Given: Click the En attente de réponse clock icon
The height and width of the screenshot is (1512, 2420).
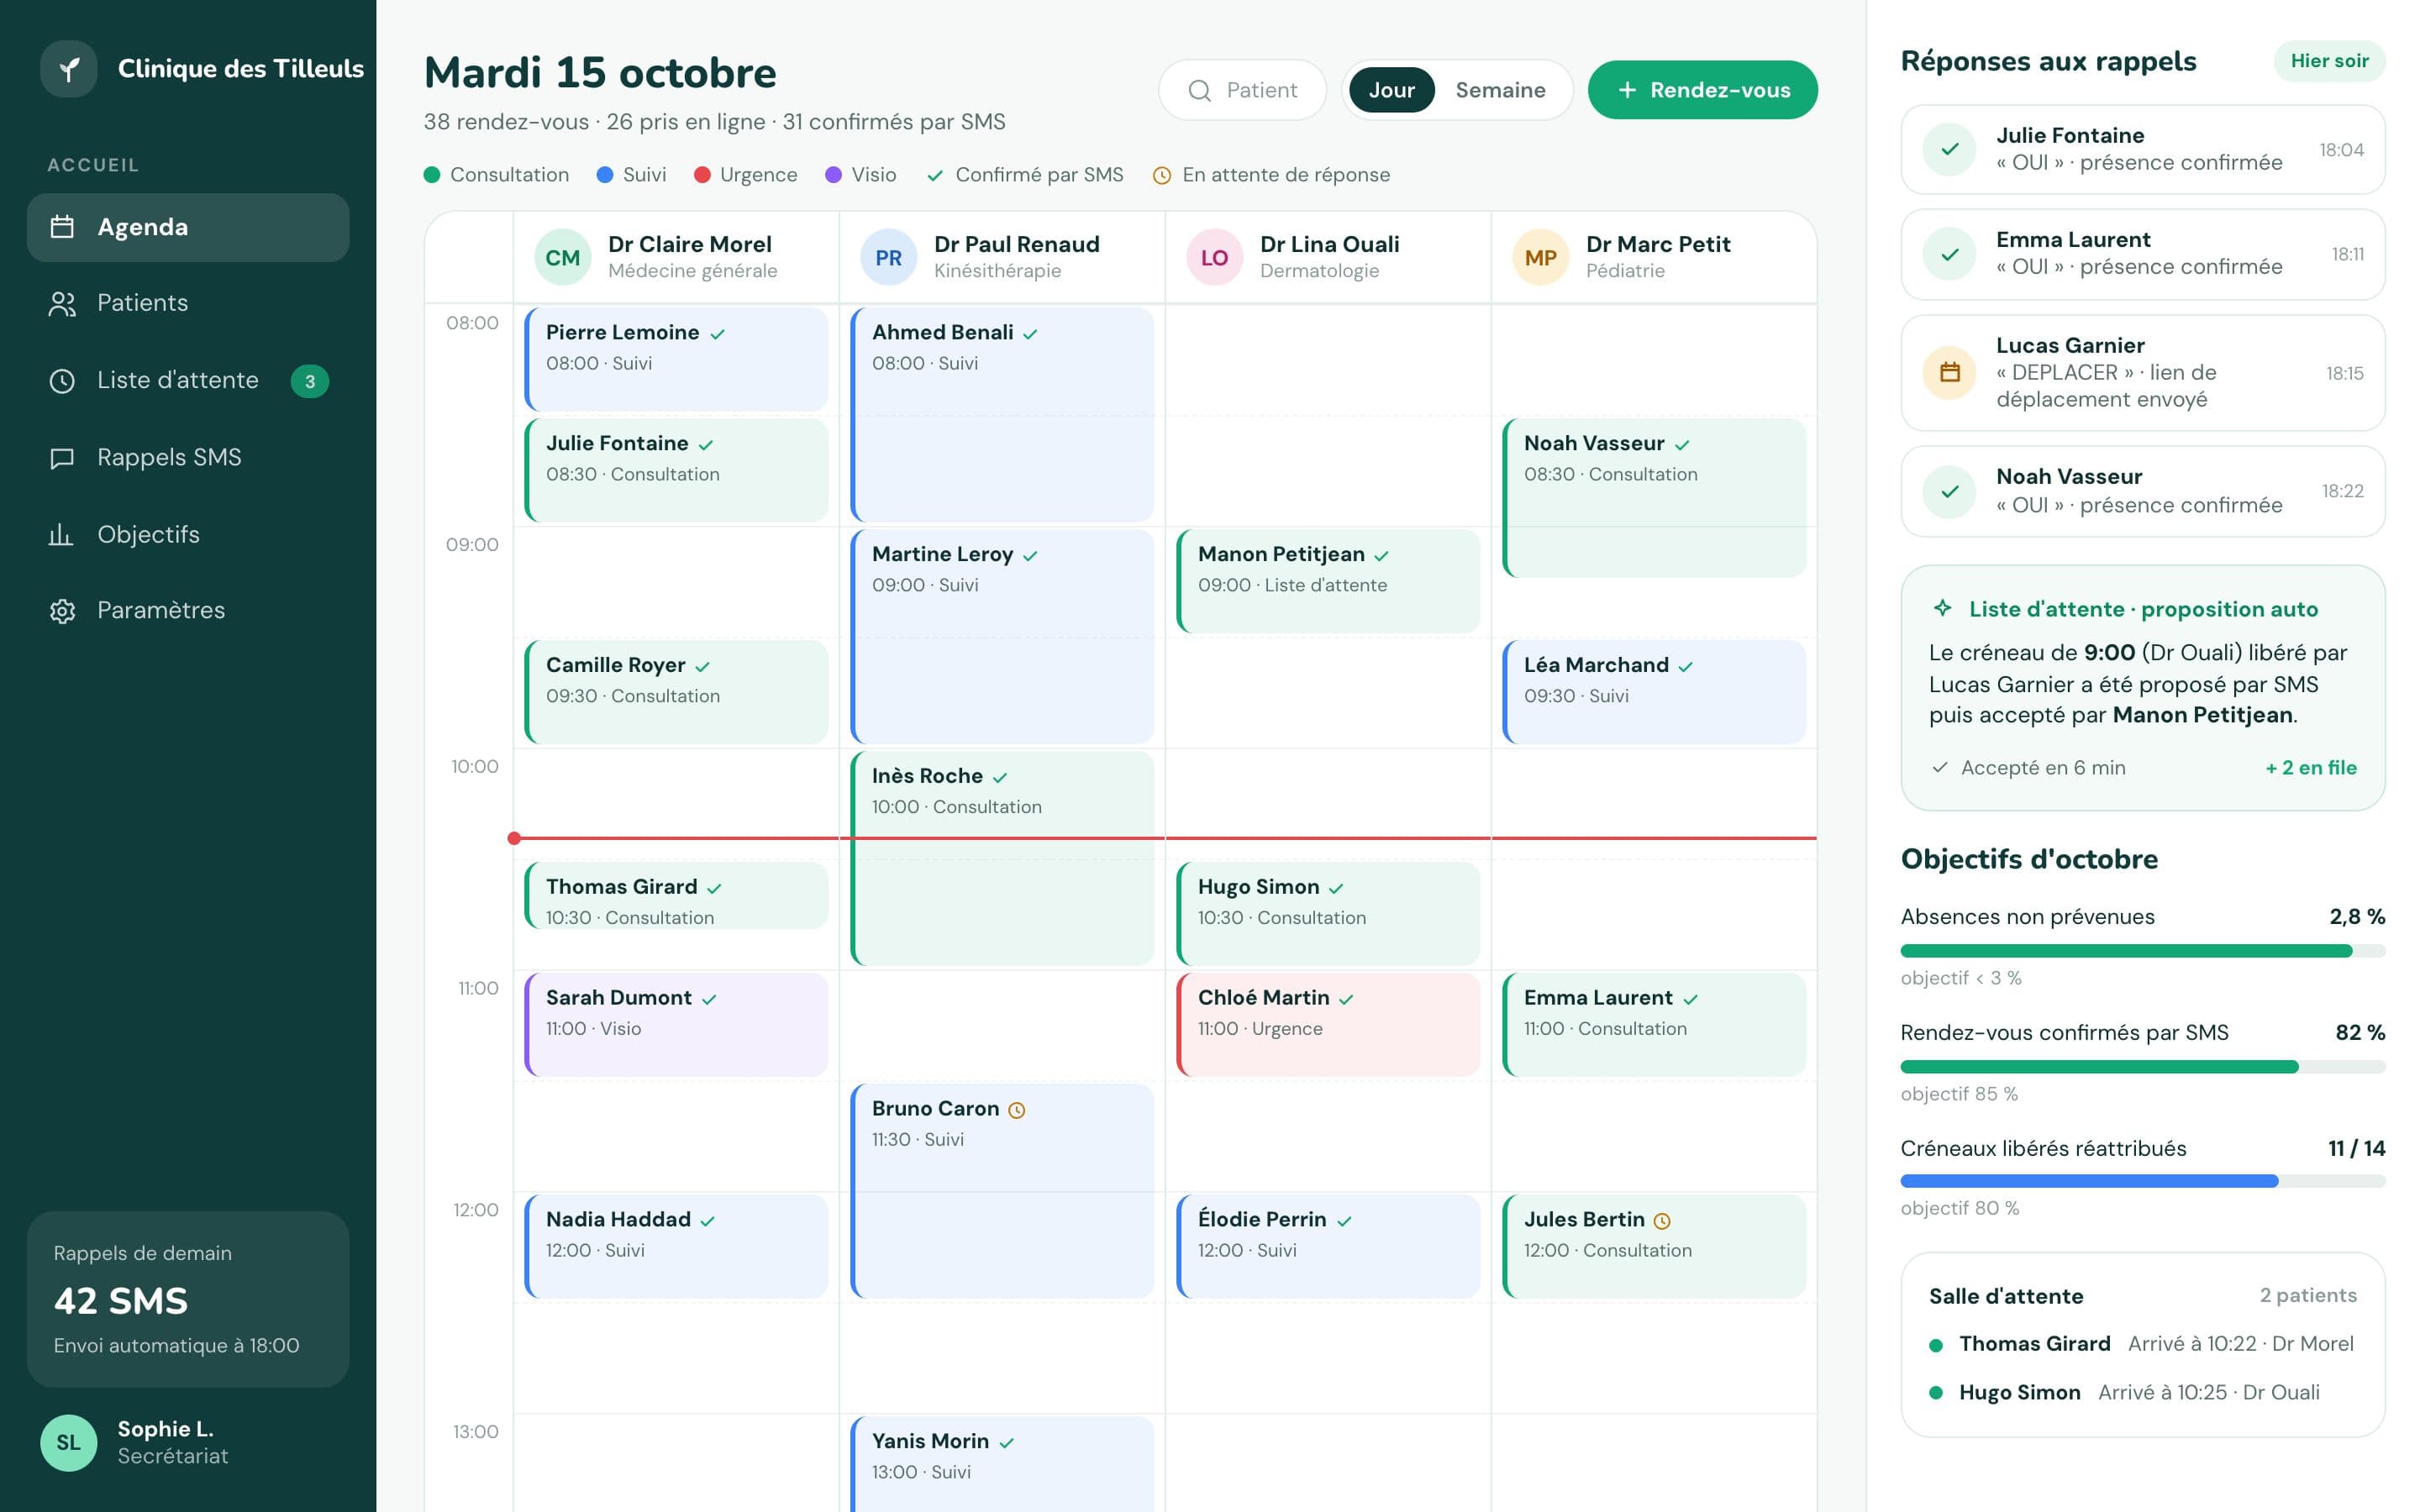Looking at the screenshot, I should [x=1162, y=176].
